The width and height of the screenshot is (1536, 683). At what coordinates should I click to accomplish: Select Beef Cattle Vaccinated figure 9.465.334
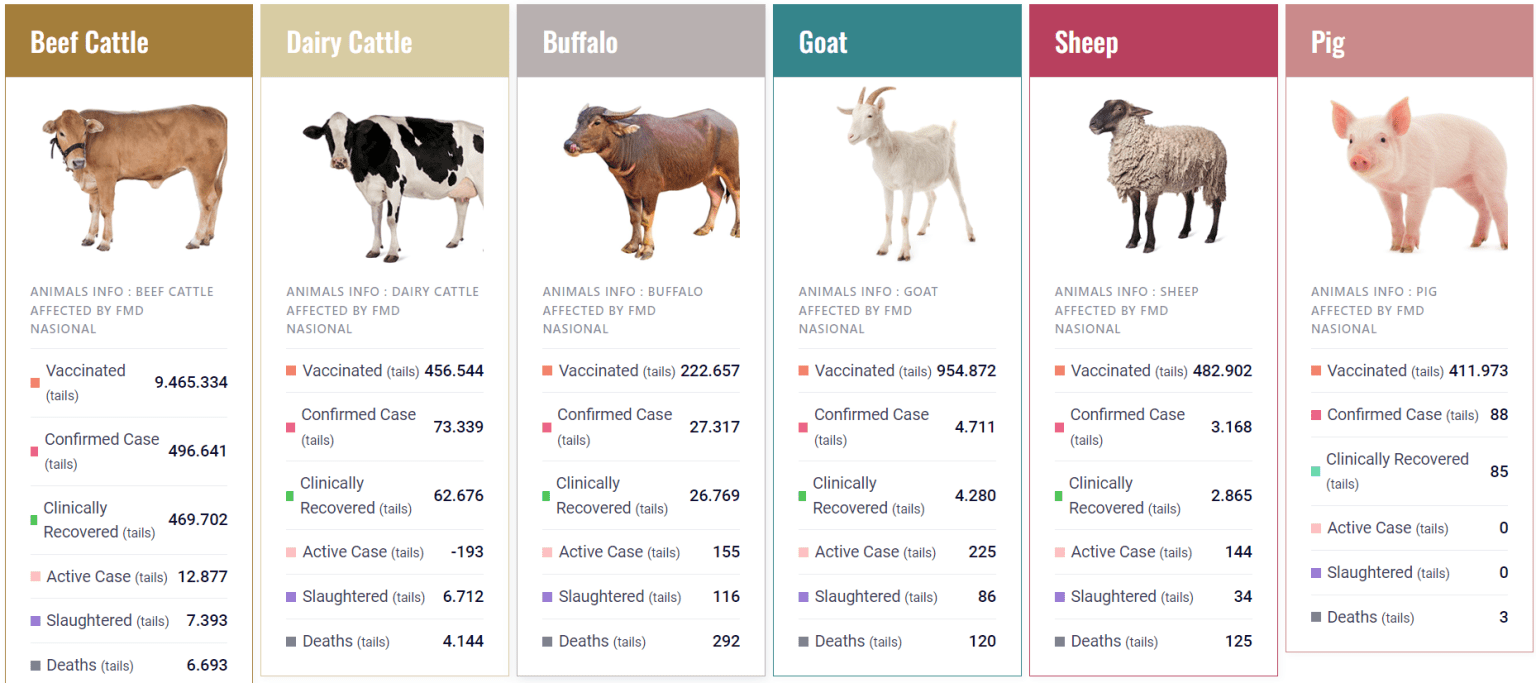[x=191, y=382]
